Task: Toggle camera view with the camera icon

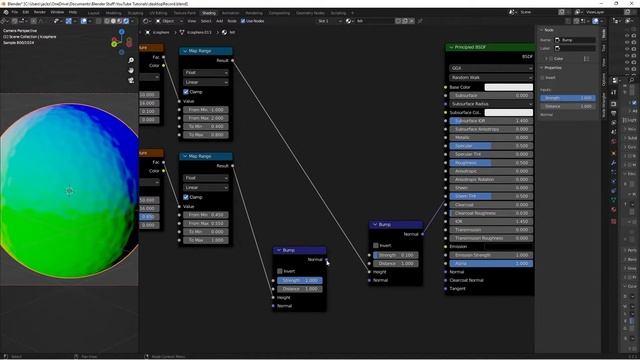Action: (x=131, y=80)
